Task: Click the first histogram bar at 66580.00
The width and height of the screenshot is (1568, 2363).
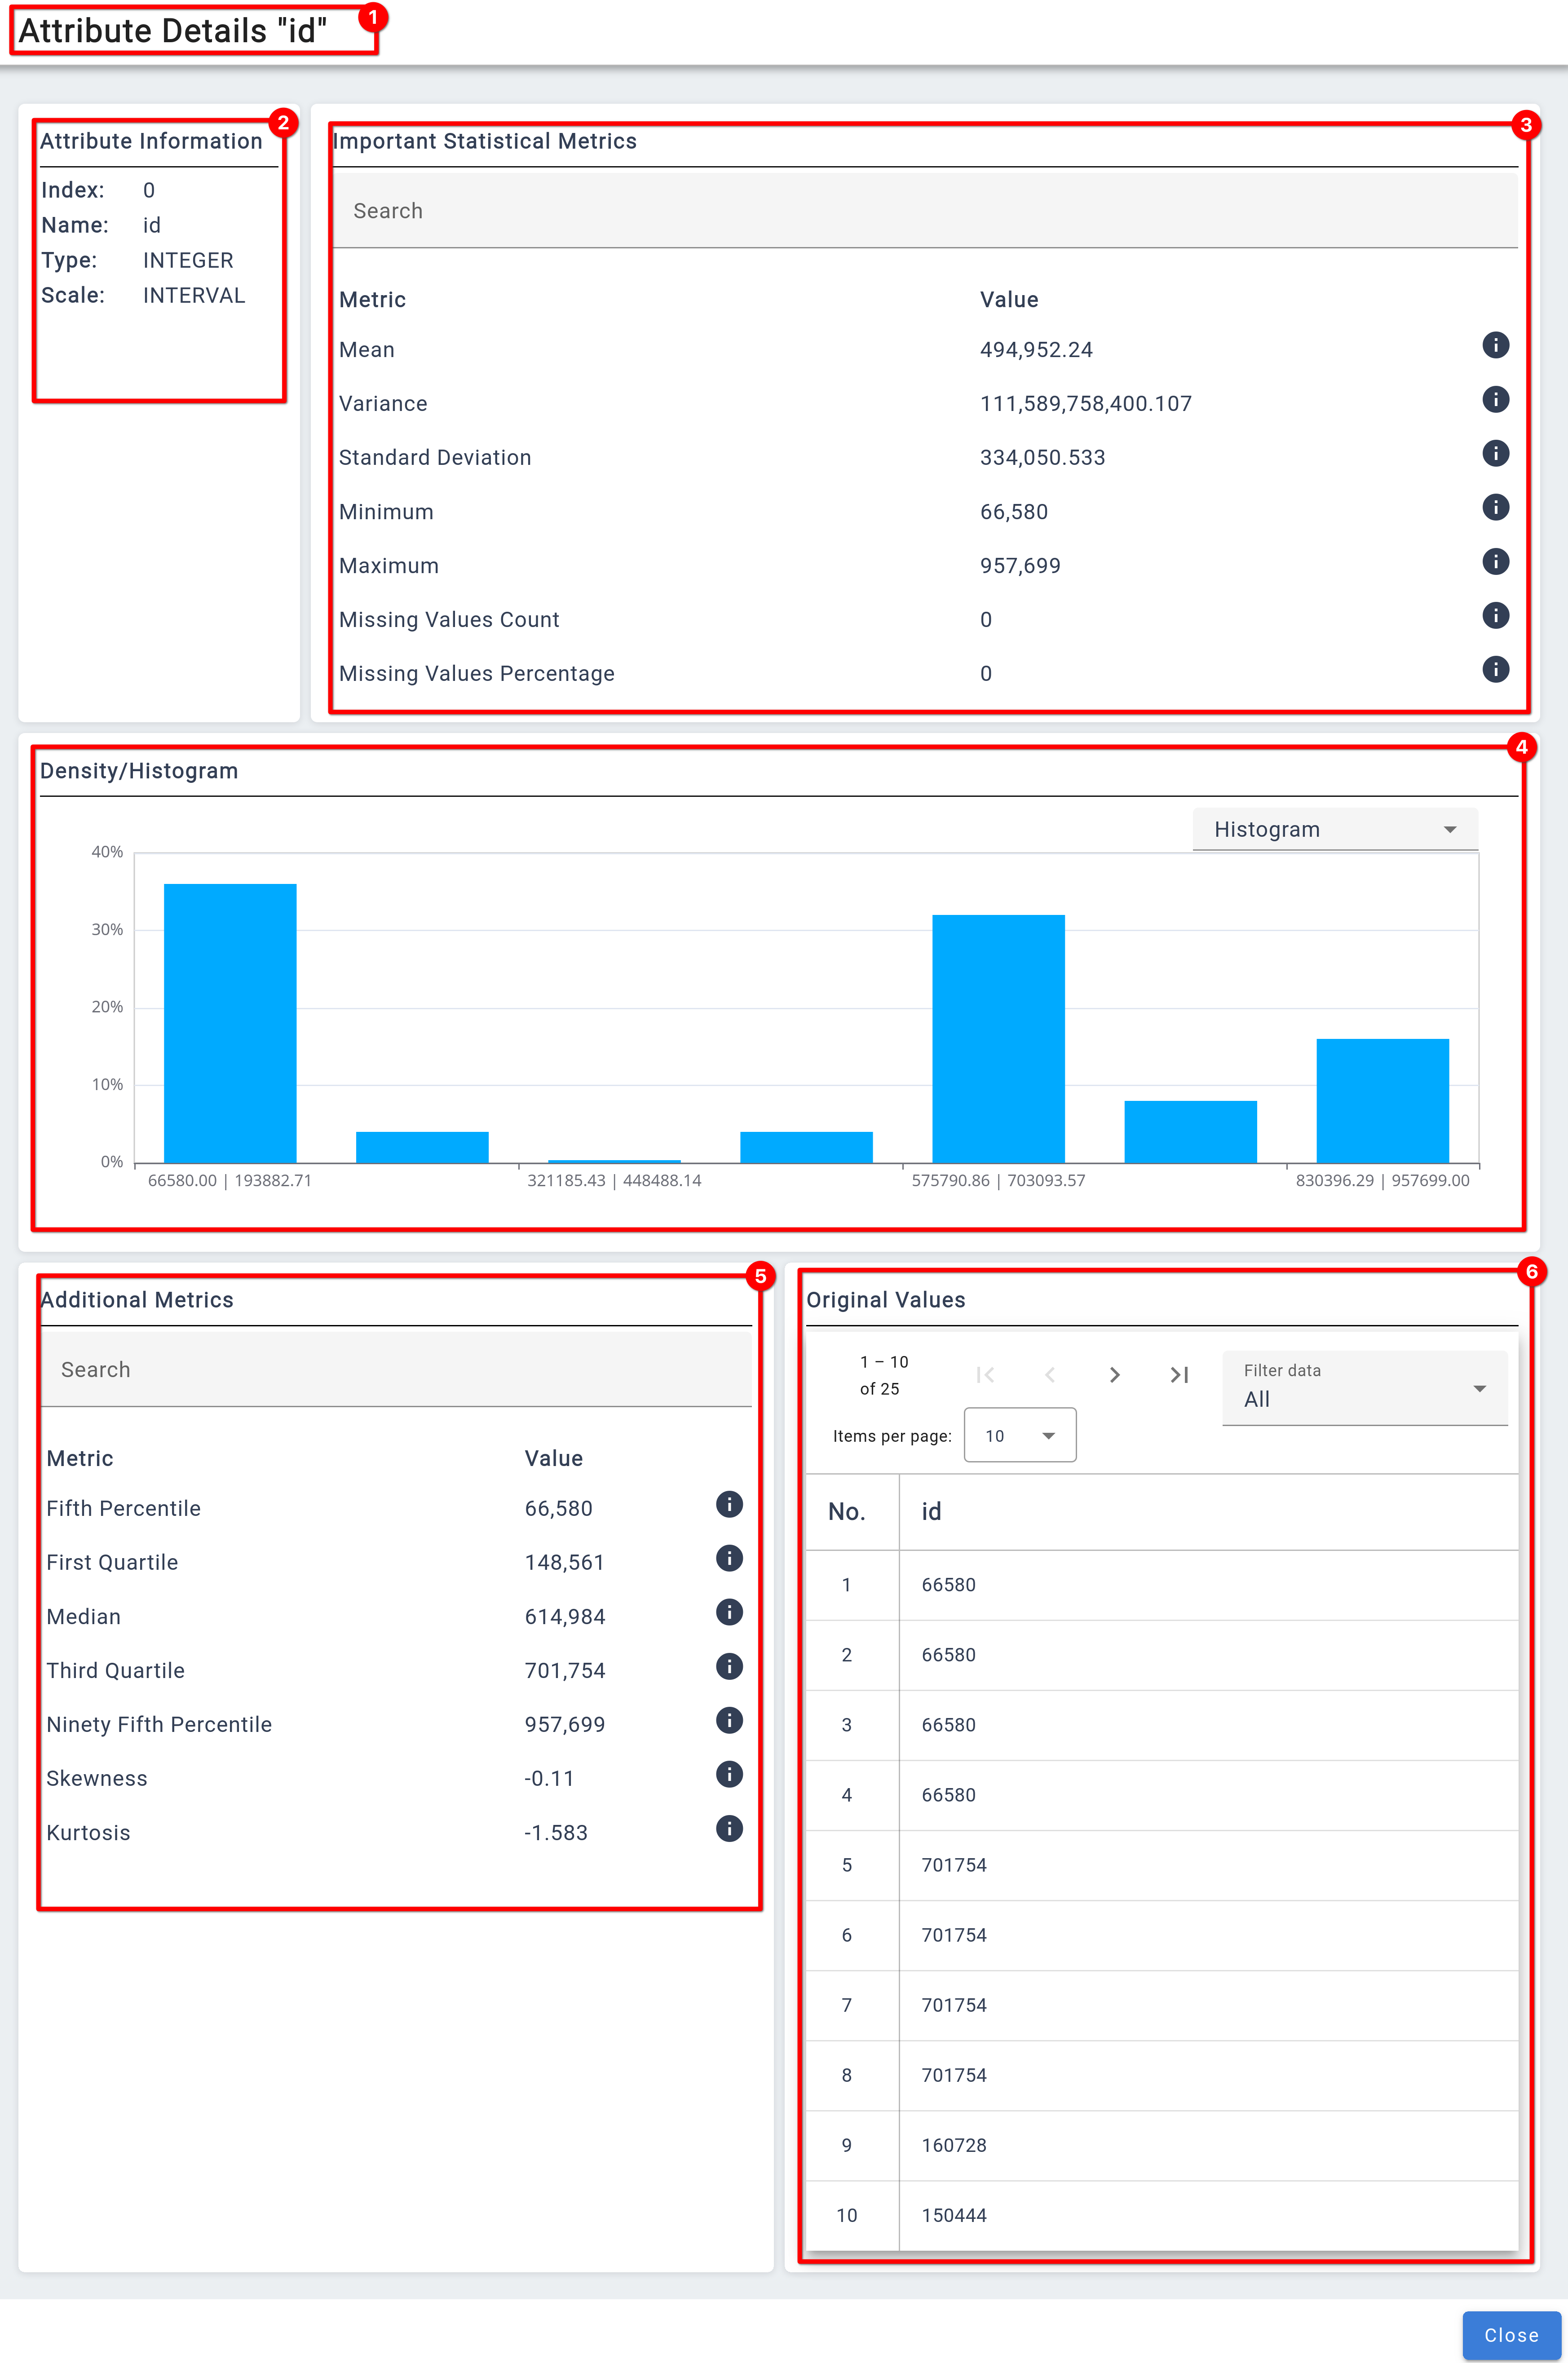Action: pos(230,1023)
